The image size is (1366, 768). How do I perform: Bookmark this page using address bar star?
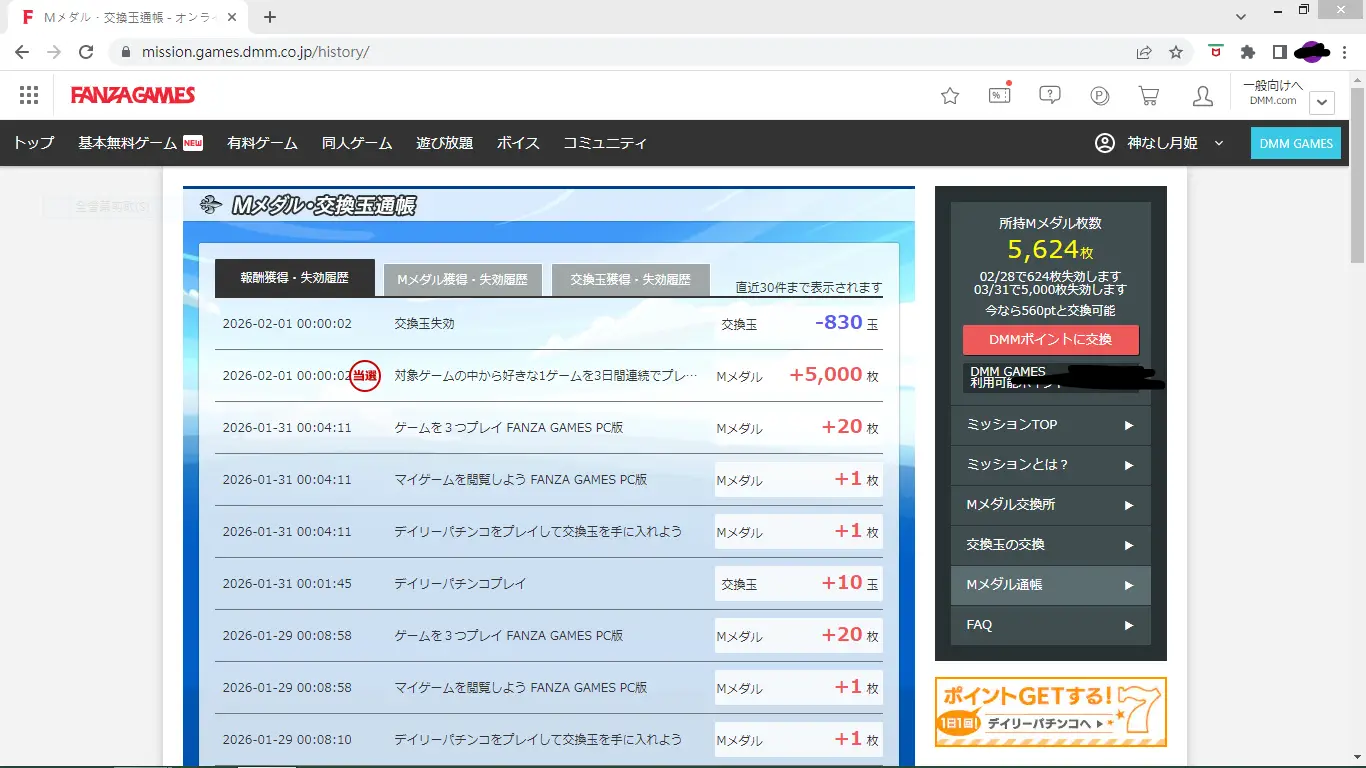(1176, 52)
